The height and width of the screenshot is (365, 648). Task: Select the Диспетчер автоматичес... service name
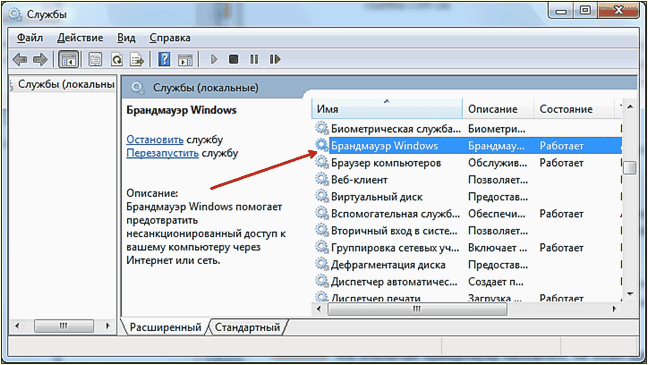coord(394,281)
